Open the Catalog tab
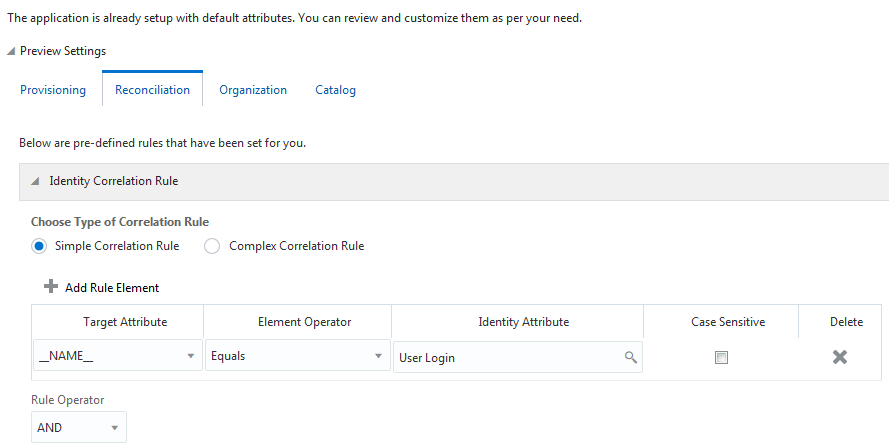This screenshot has height=448, width=889. coord(335,90)
